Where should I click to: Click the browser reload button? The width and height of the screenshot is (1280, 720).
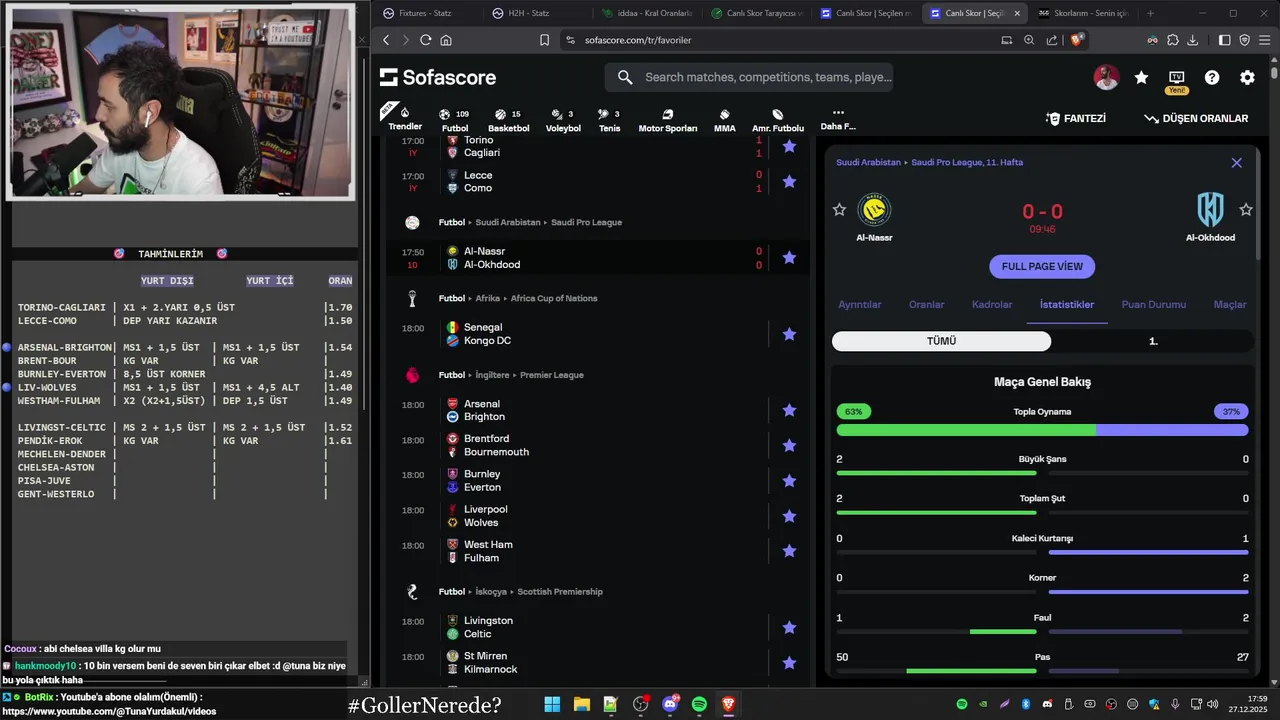tap(425, 40)
